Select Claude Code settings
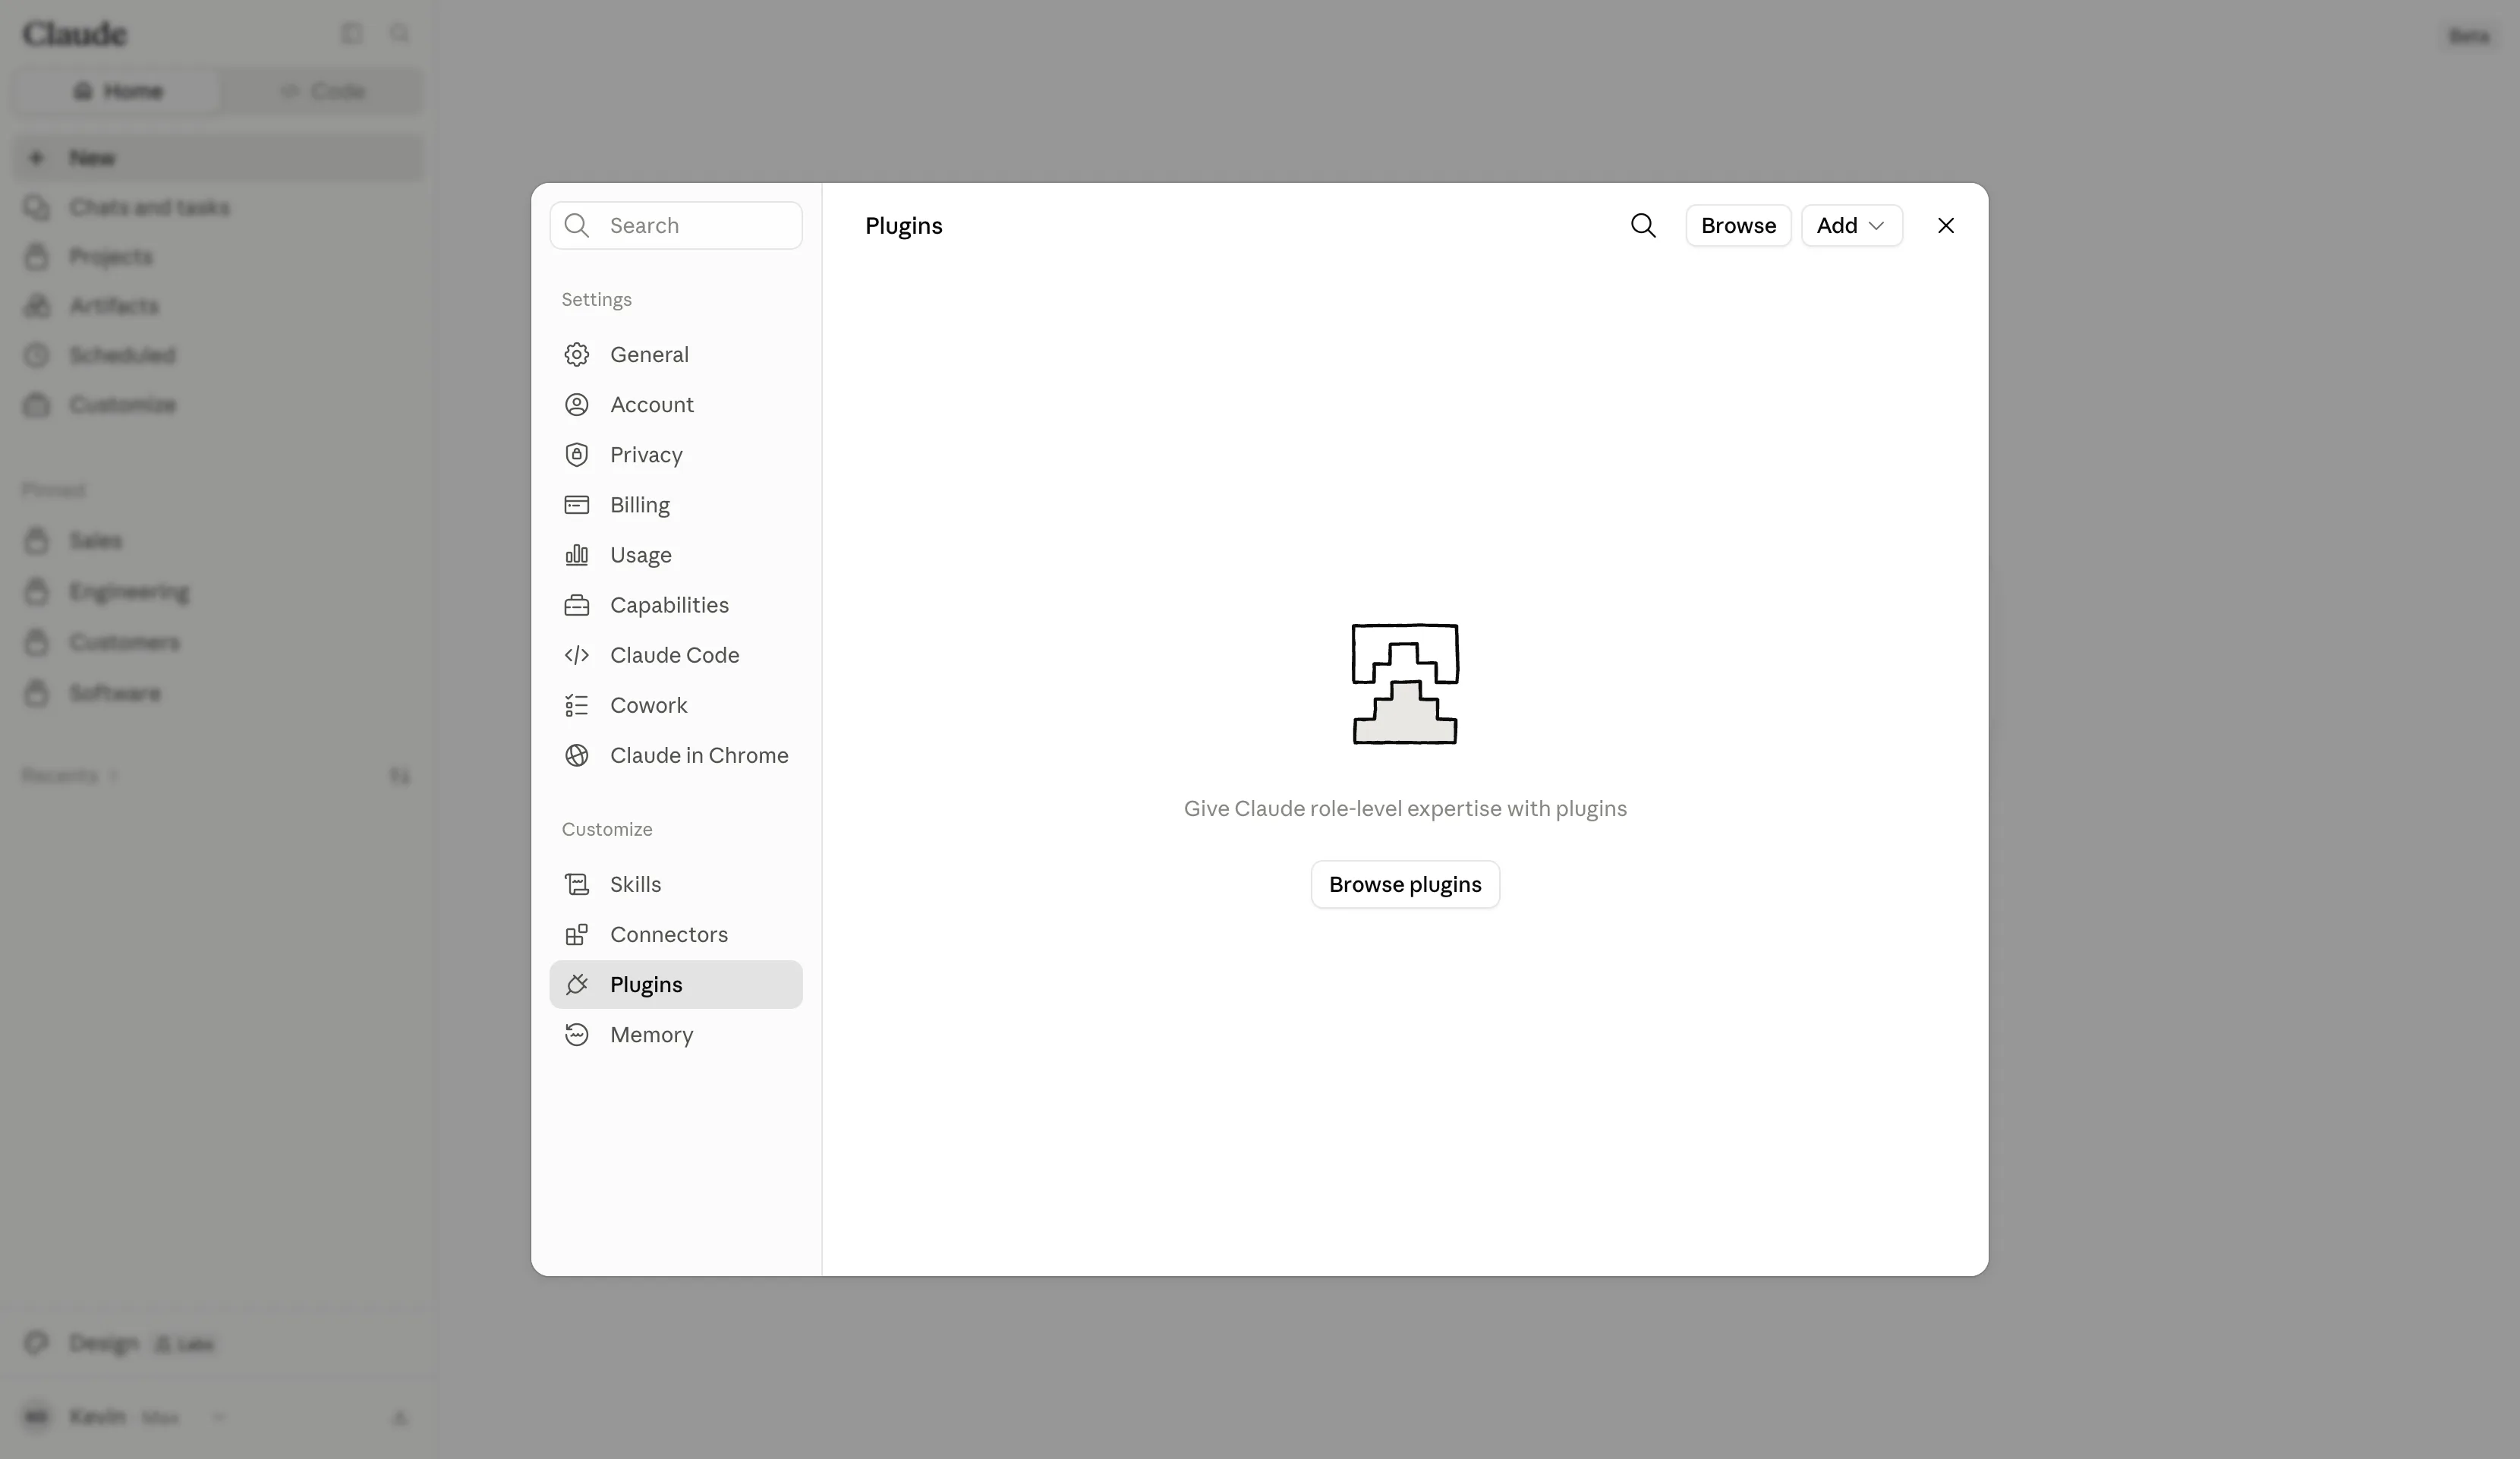Image resolution: width=2520 pixels, height=1459 pixels. pyautogui.click(x=675, y=654)
